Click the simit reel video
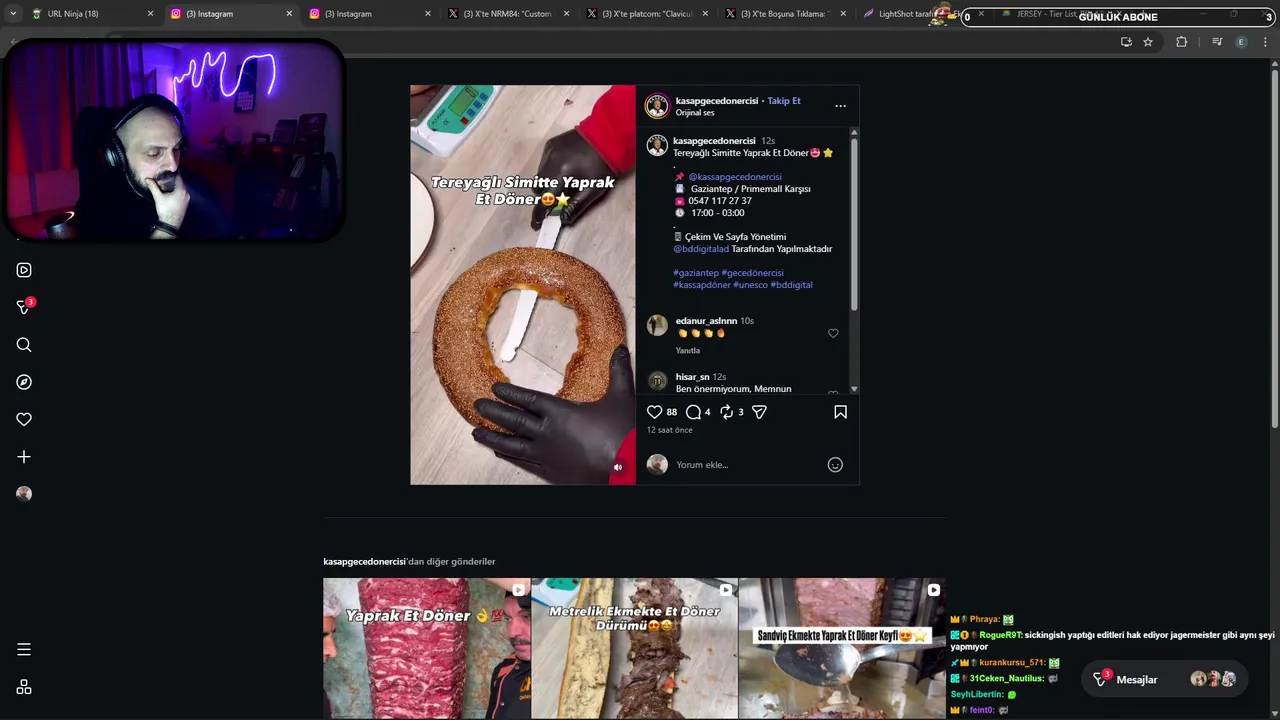1280x720 pixels. point(522,285)
